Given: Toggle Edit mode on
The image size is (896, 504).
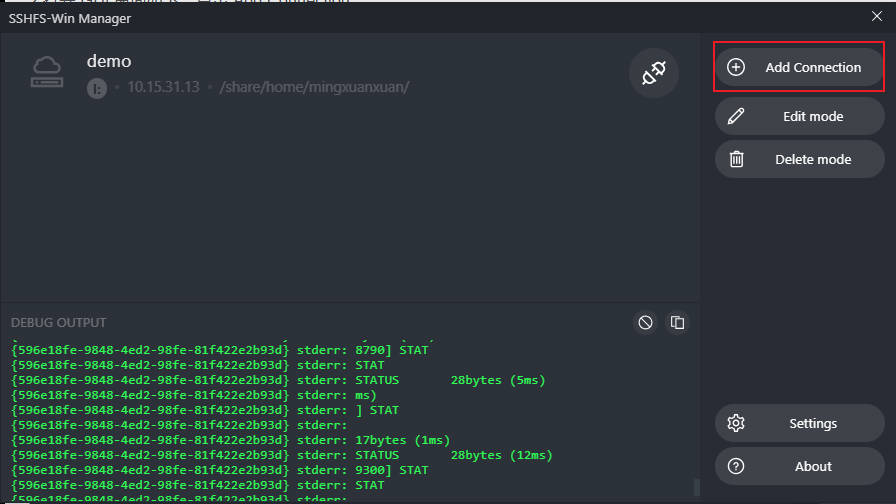Looking at the screenshot, I should (811, 116).
